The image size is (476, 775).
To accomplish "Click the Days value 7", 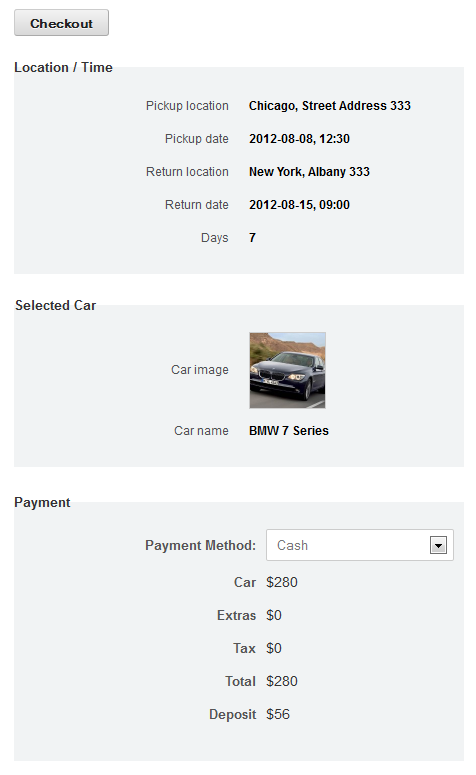I will pyautogui.click(x=252, y=238).
